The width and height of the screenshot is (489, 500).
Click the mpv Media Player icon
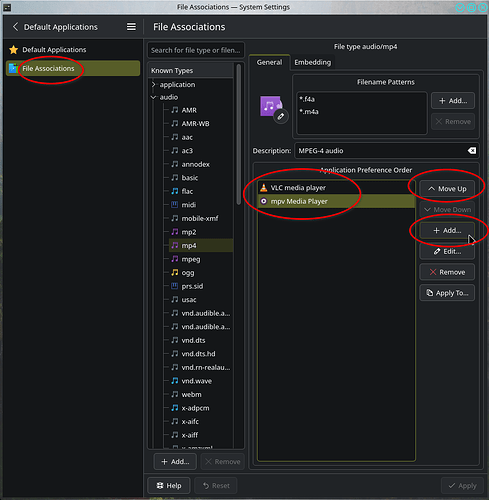tap(264, 201)
